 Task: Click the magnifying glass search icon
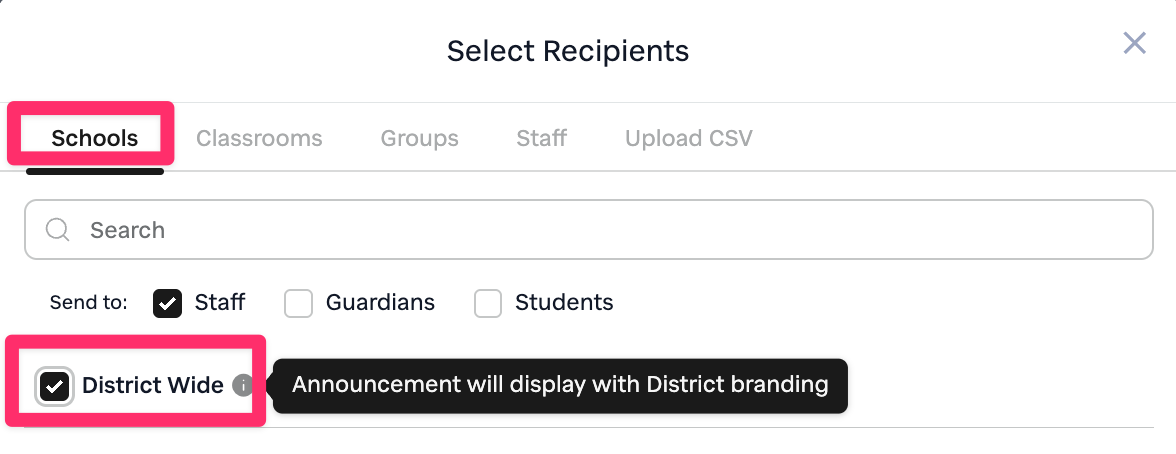(58, 230)
